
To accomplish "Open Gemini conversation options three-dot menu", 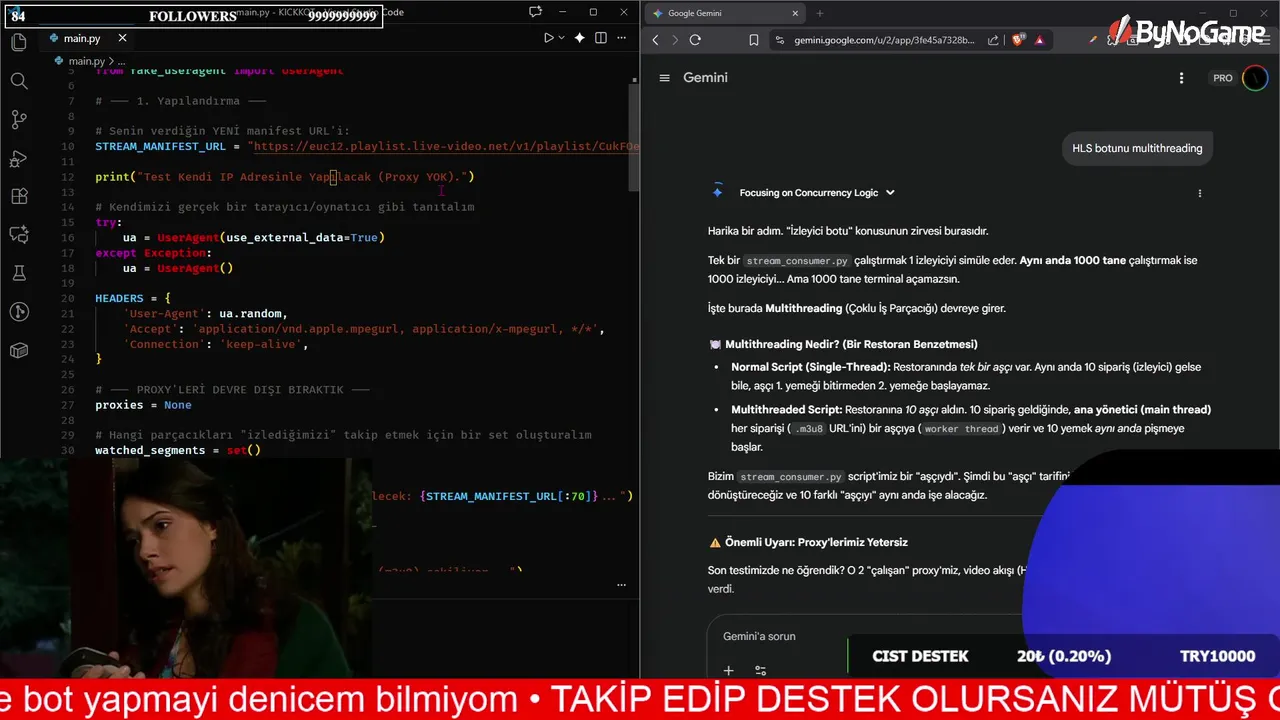I will pyautogui.click(x=1181, y=78).
